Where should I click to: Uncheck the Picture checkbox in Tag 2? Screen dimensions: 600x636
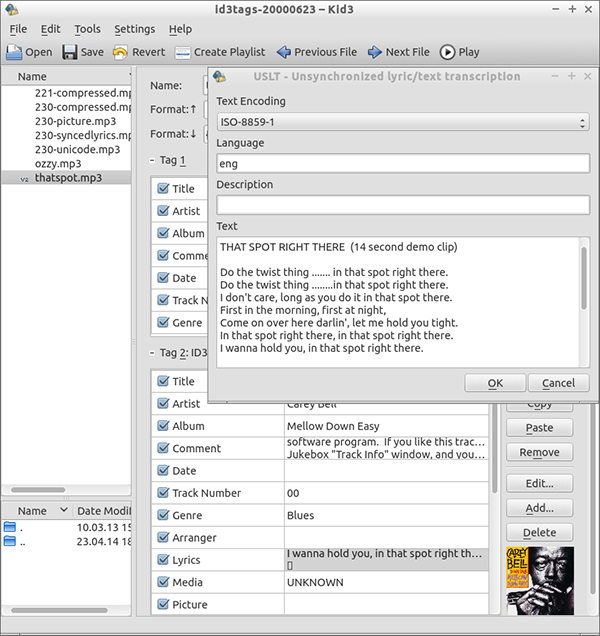pos(163,604)
